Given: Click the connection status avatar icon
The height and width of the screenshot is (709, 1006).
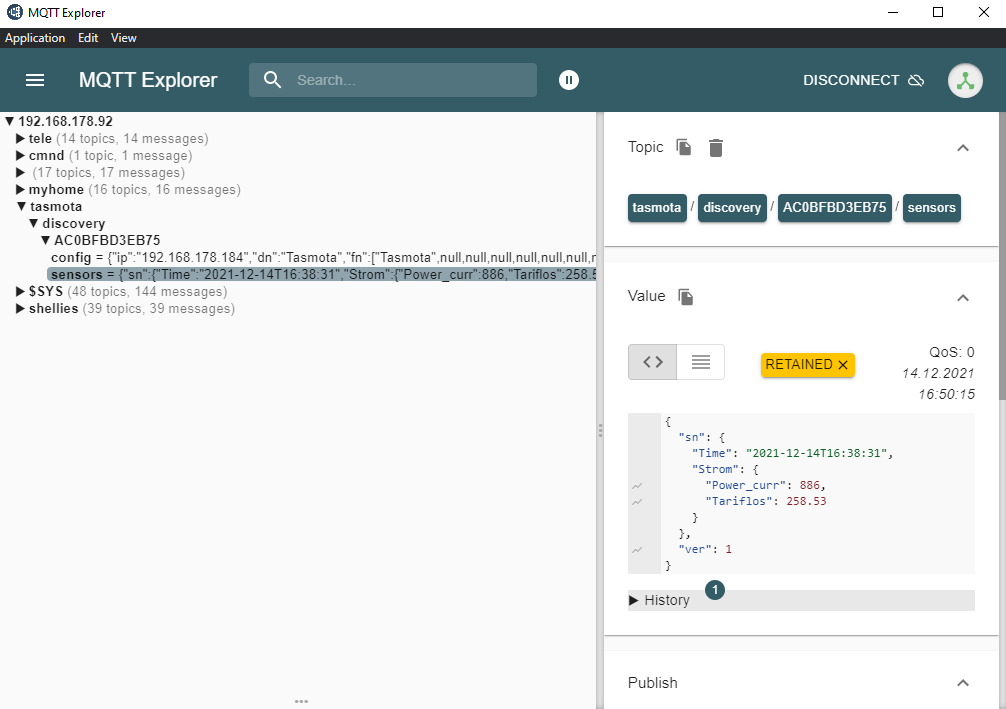Looking at the screenshot, I should (965, 81).
